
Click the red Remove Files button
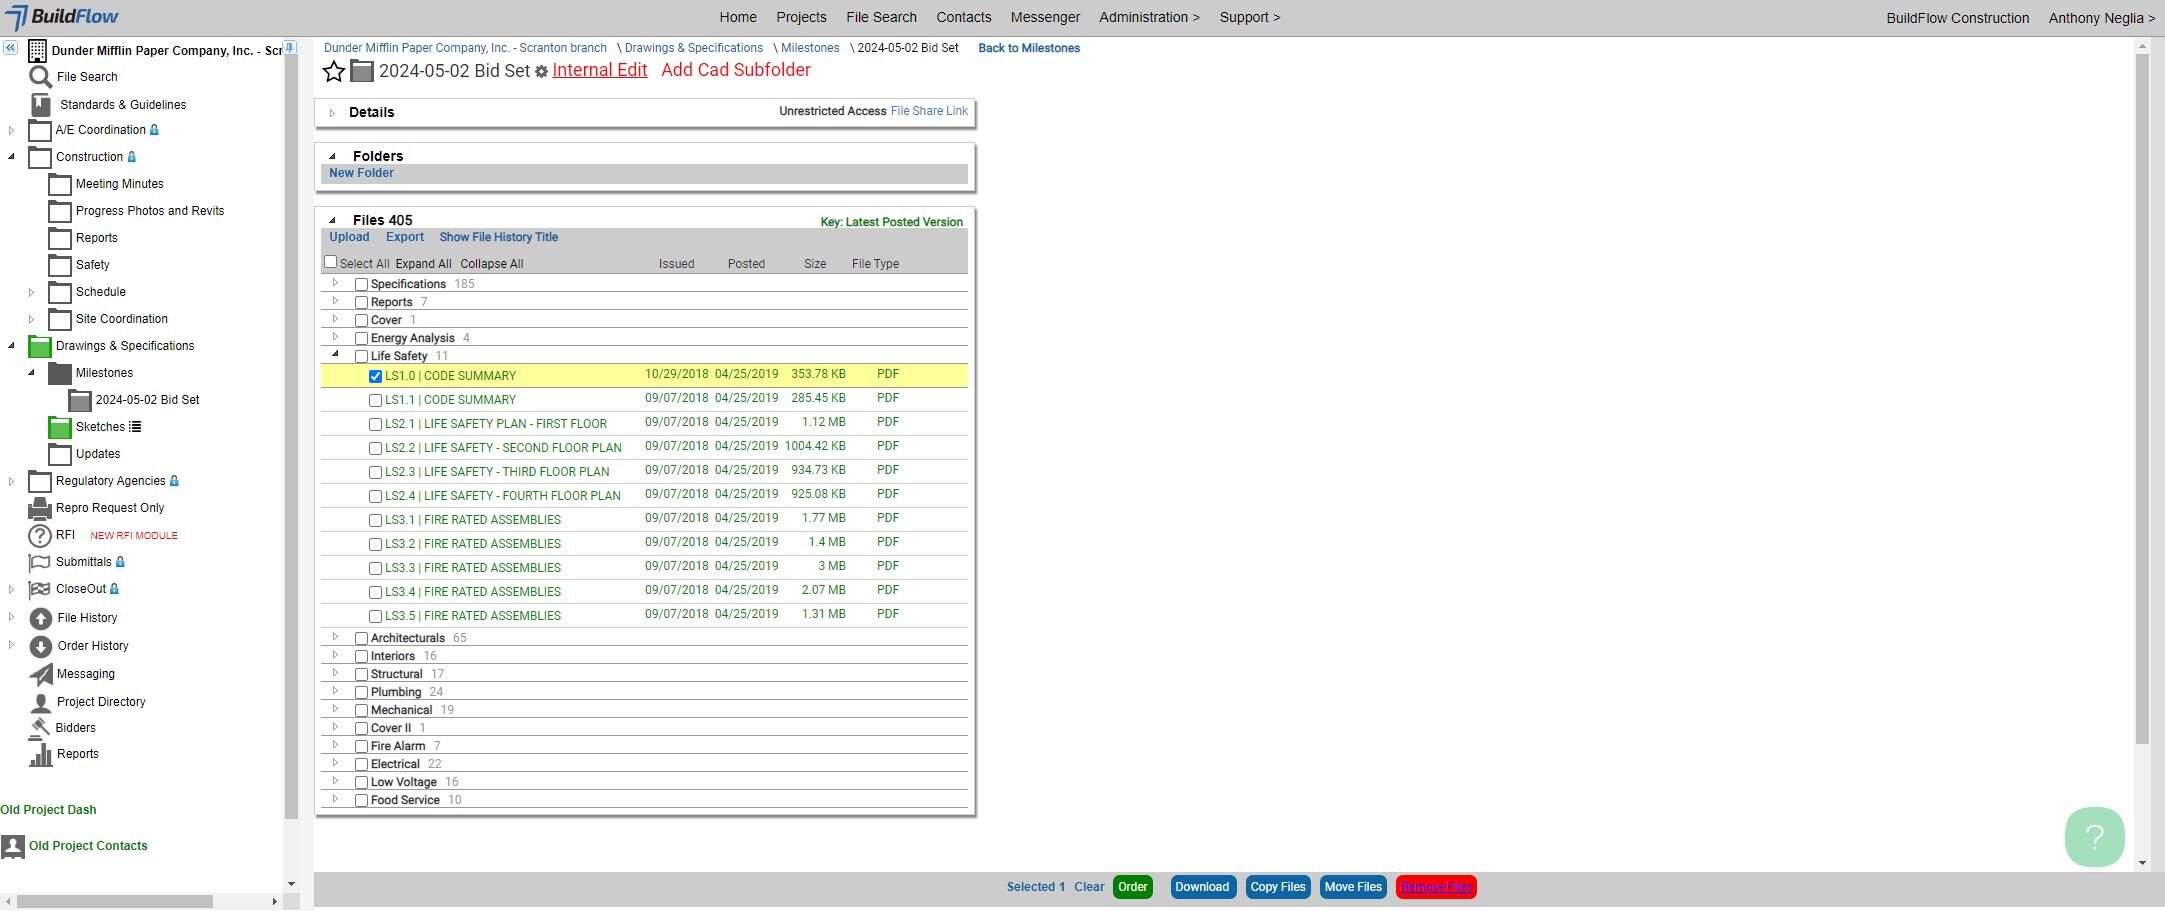1436,887
